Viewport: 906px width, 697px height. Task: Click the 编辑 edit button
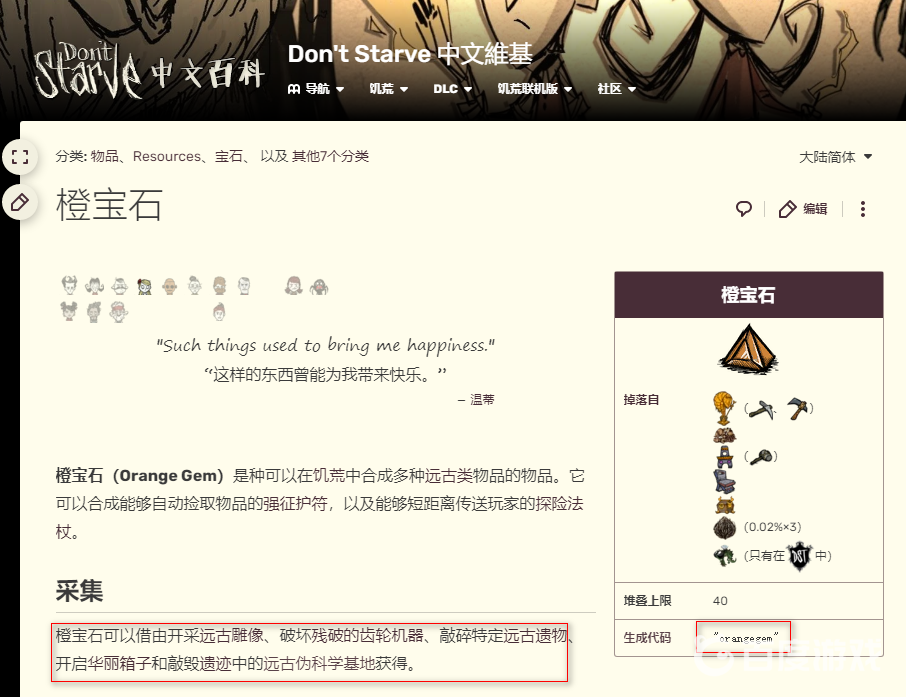pyautogui.click(x=803, y=209)
